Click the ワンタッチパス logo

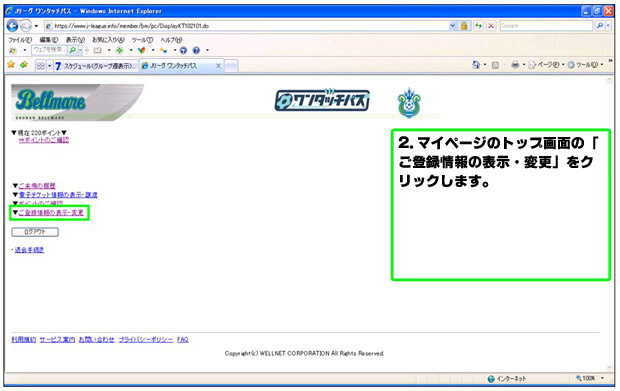tap(322, 100)
